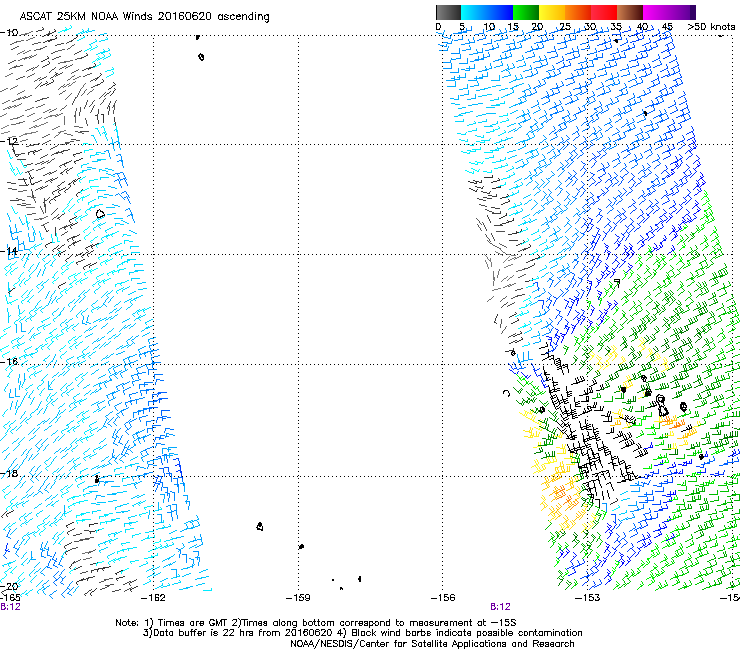Click the 8:12 time label under -165
Screen dimensions: 740x650
(x=10, y=607)
